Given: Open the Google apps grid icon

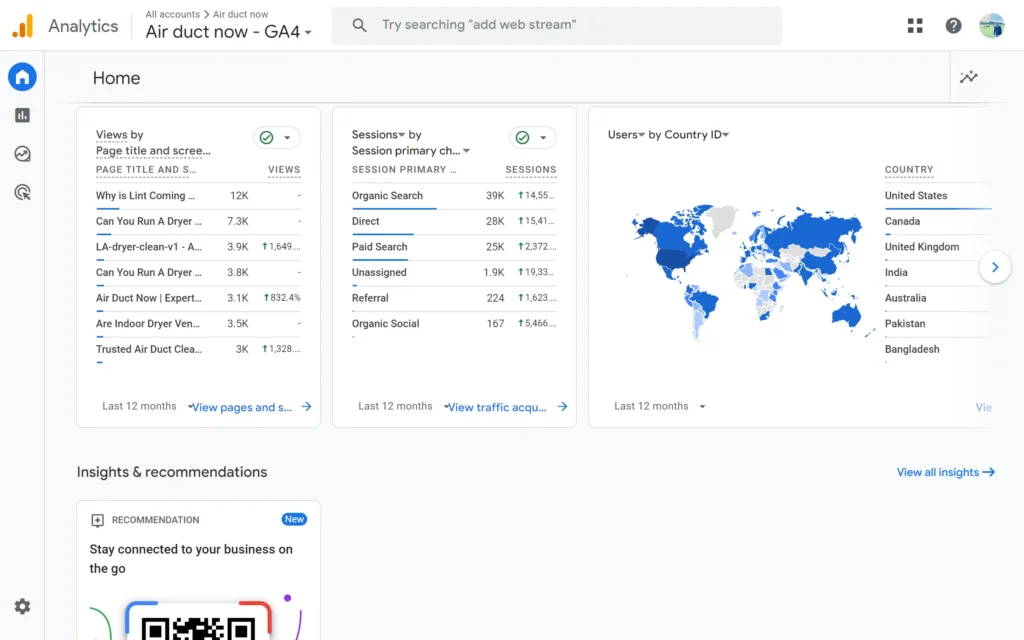Looking at the screenshot, I should (915, 26).
